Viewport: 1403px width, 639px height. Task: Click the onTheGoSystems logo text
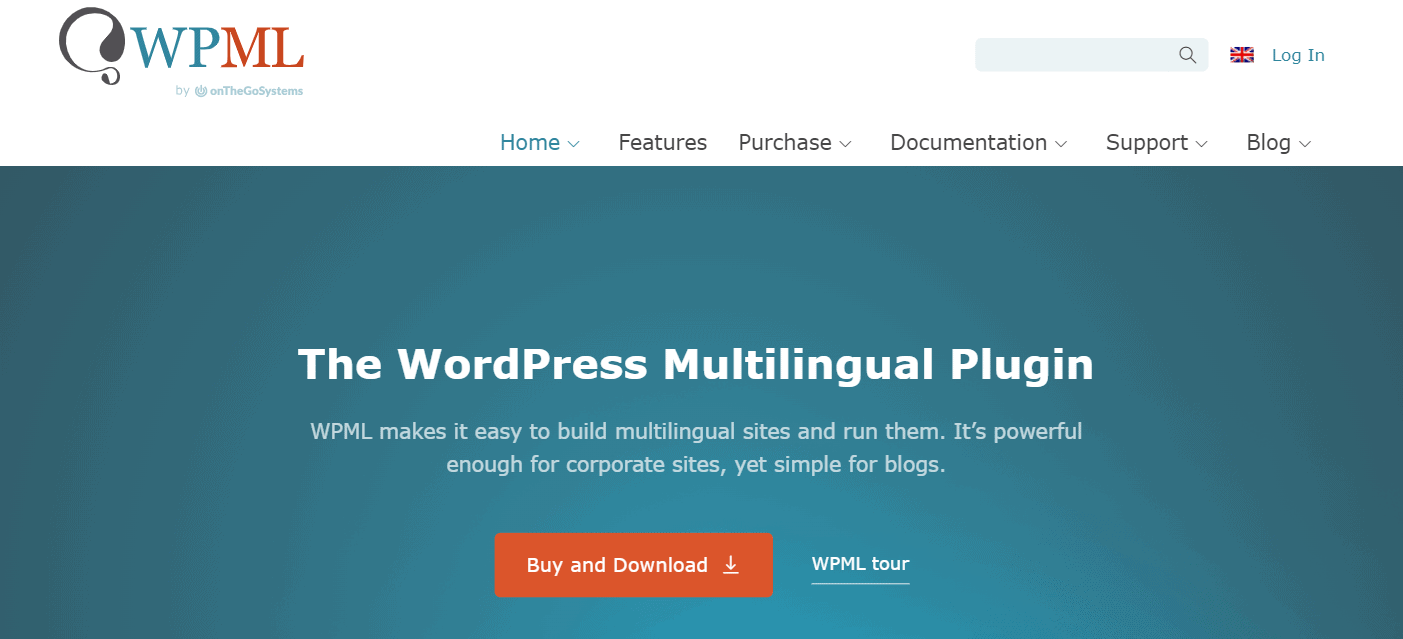coord(249,91)
